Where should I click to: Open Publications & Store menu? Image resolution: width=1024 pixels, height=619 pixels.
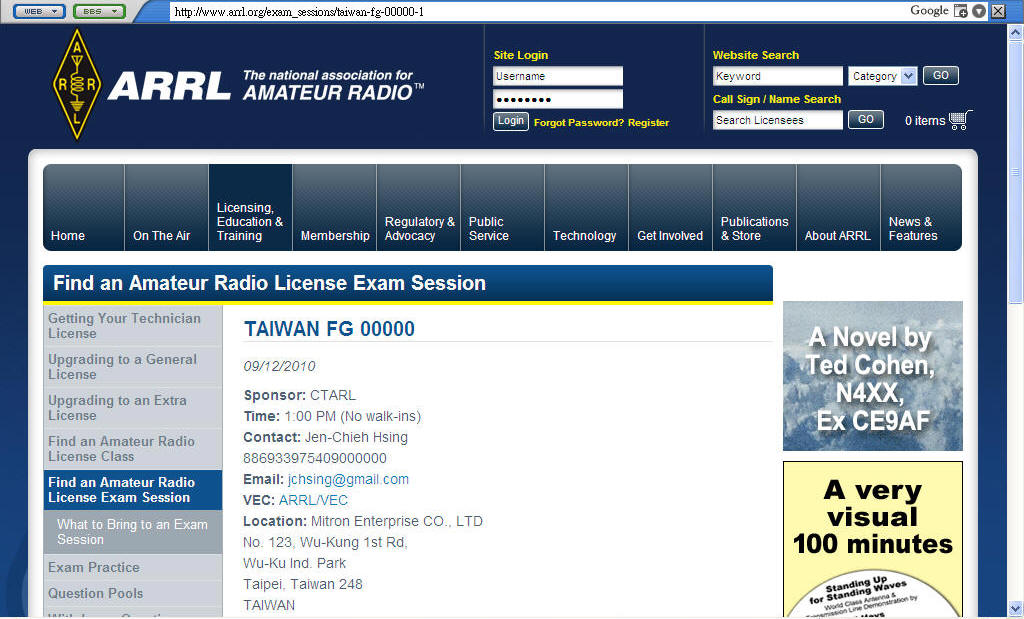(x=754, y=208)
